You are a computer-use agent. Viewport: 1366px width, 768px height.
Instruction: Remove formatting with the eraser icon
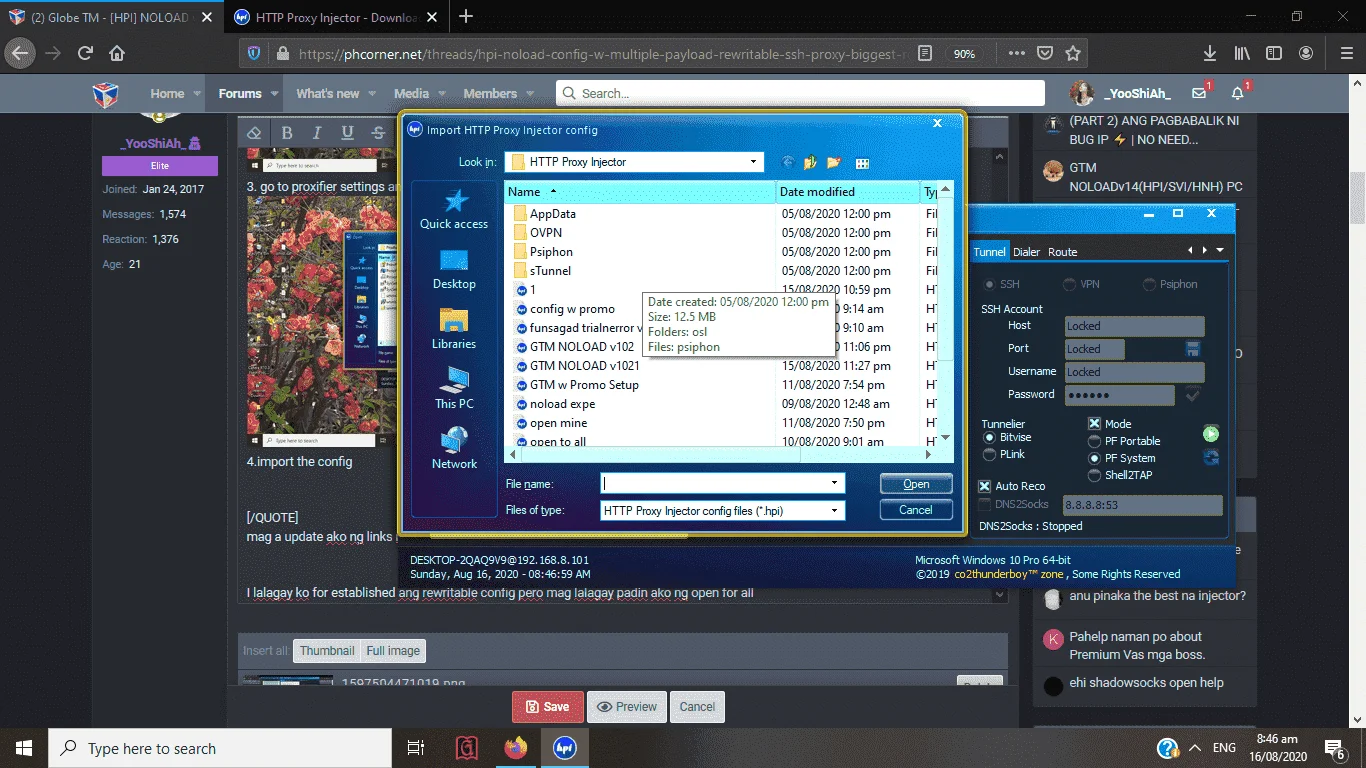[254, 133]
